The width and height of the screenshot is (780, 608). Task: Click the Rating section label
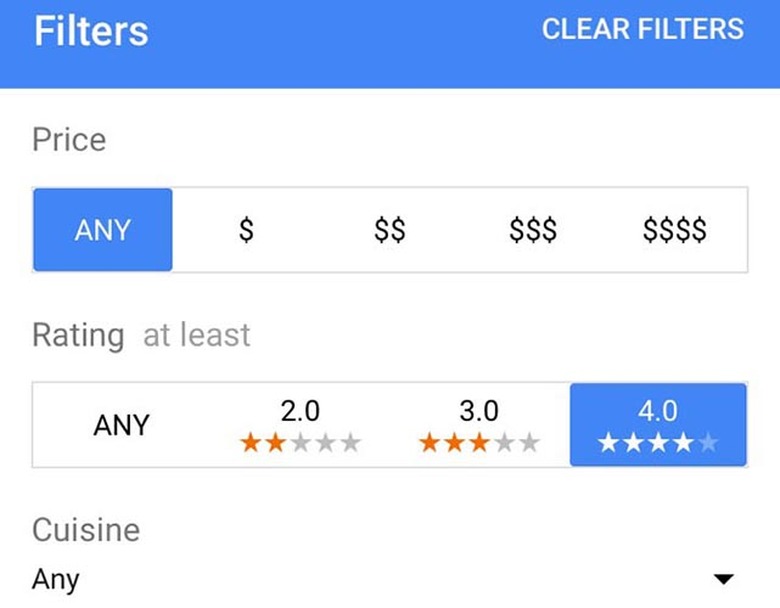[x=78, y=335]
